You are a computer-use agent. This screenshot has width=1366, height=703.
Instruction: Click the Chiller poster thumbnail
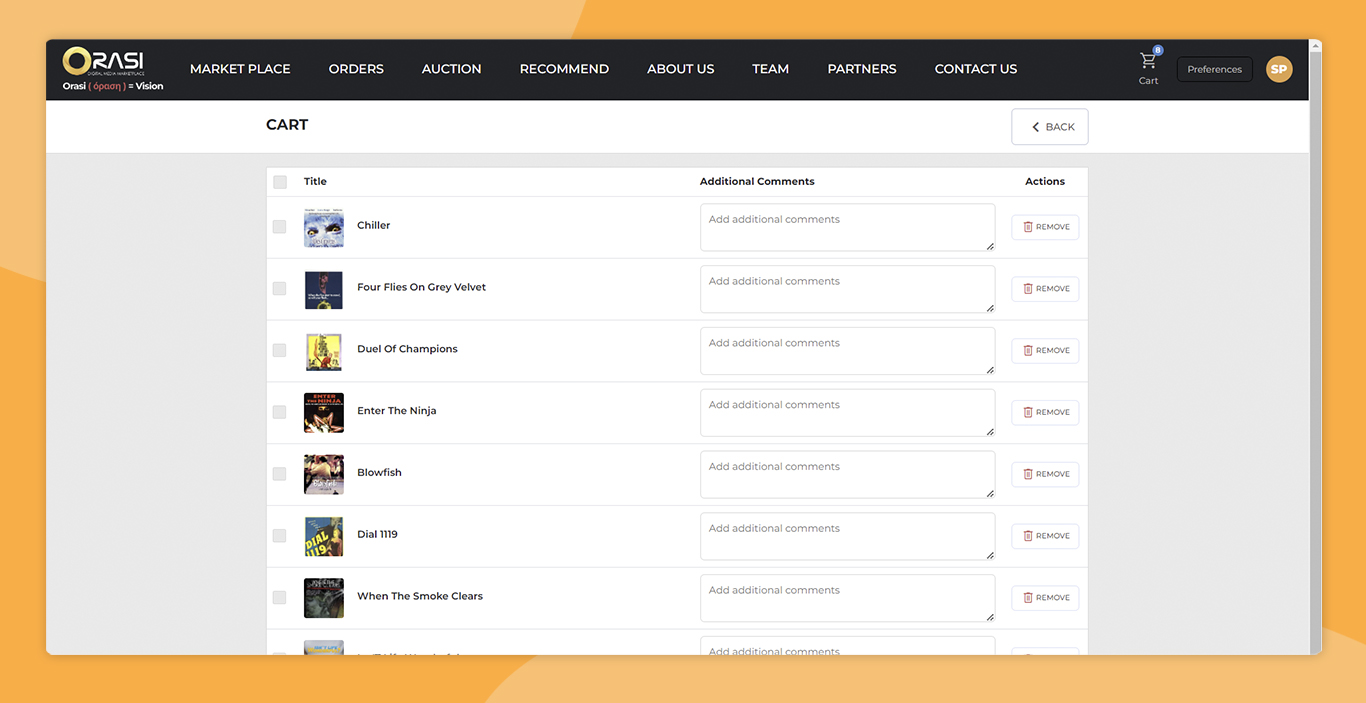[x=324, y=228]
